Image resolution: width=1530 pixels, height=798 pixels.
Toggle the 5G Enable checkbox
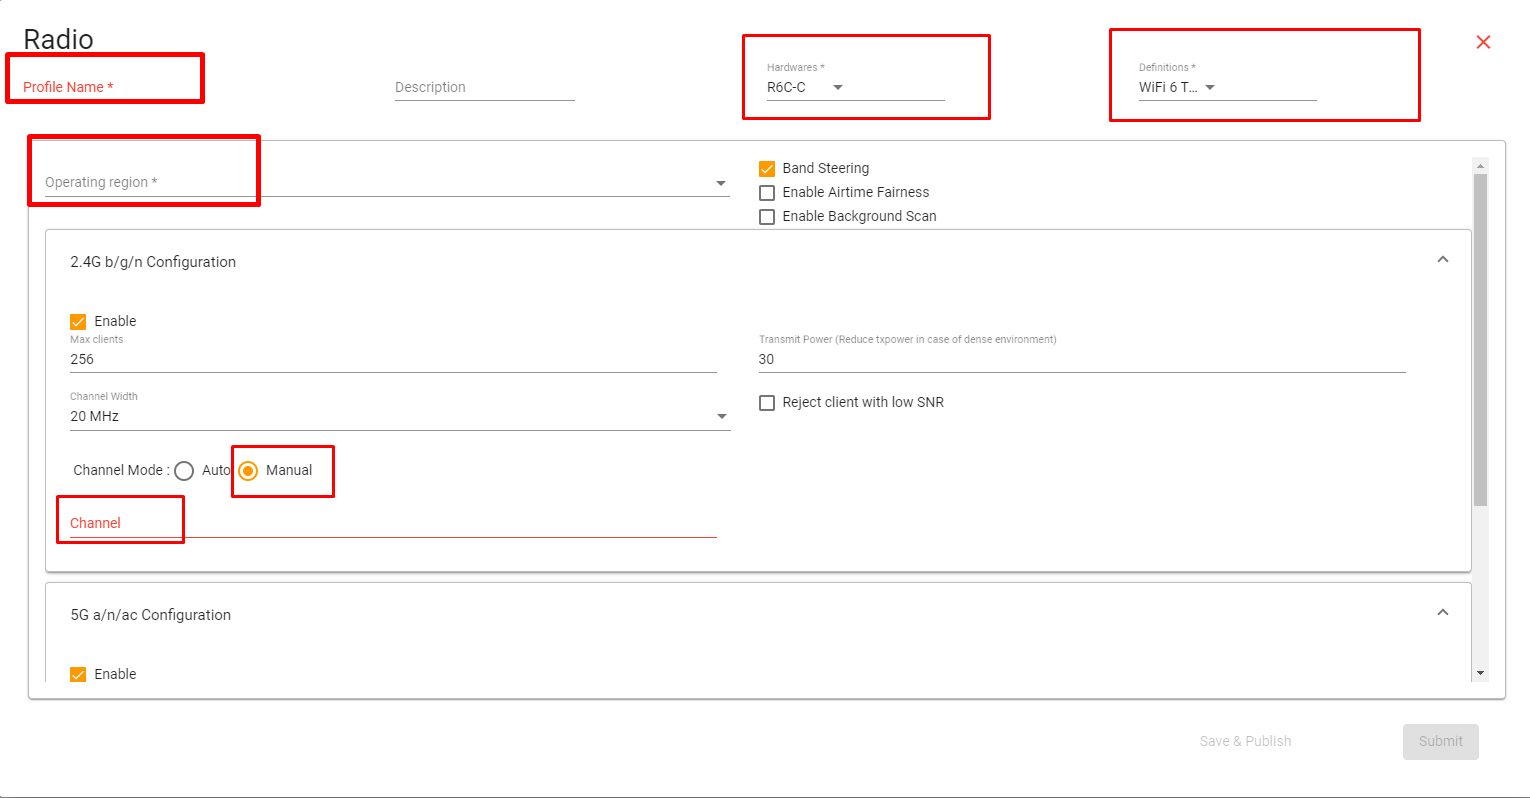click(x=78, y=675)
